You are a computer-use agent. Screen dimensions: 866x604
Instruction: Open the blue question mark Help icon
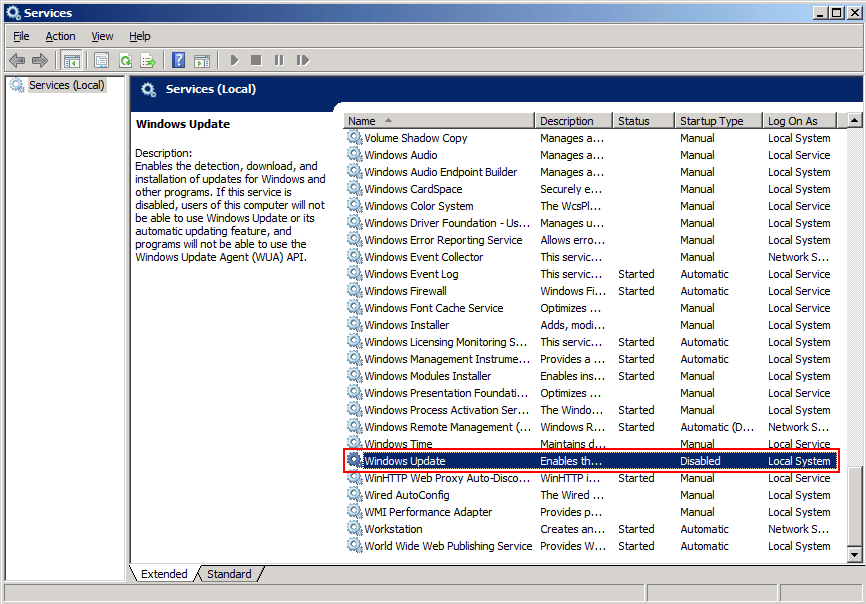click(x=178, y=60)
